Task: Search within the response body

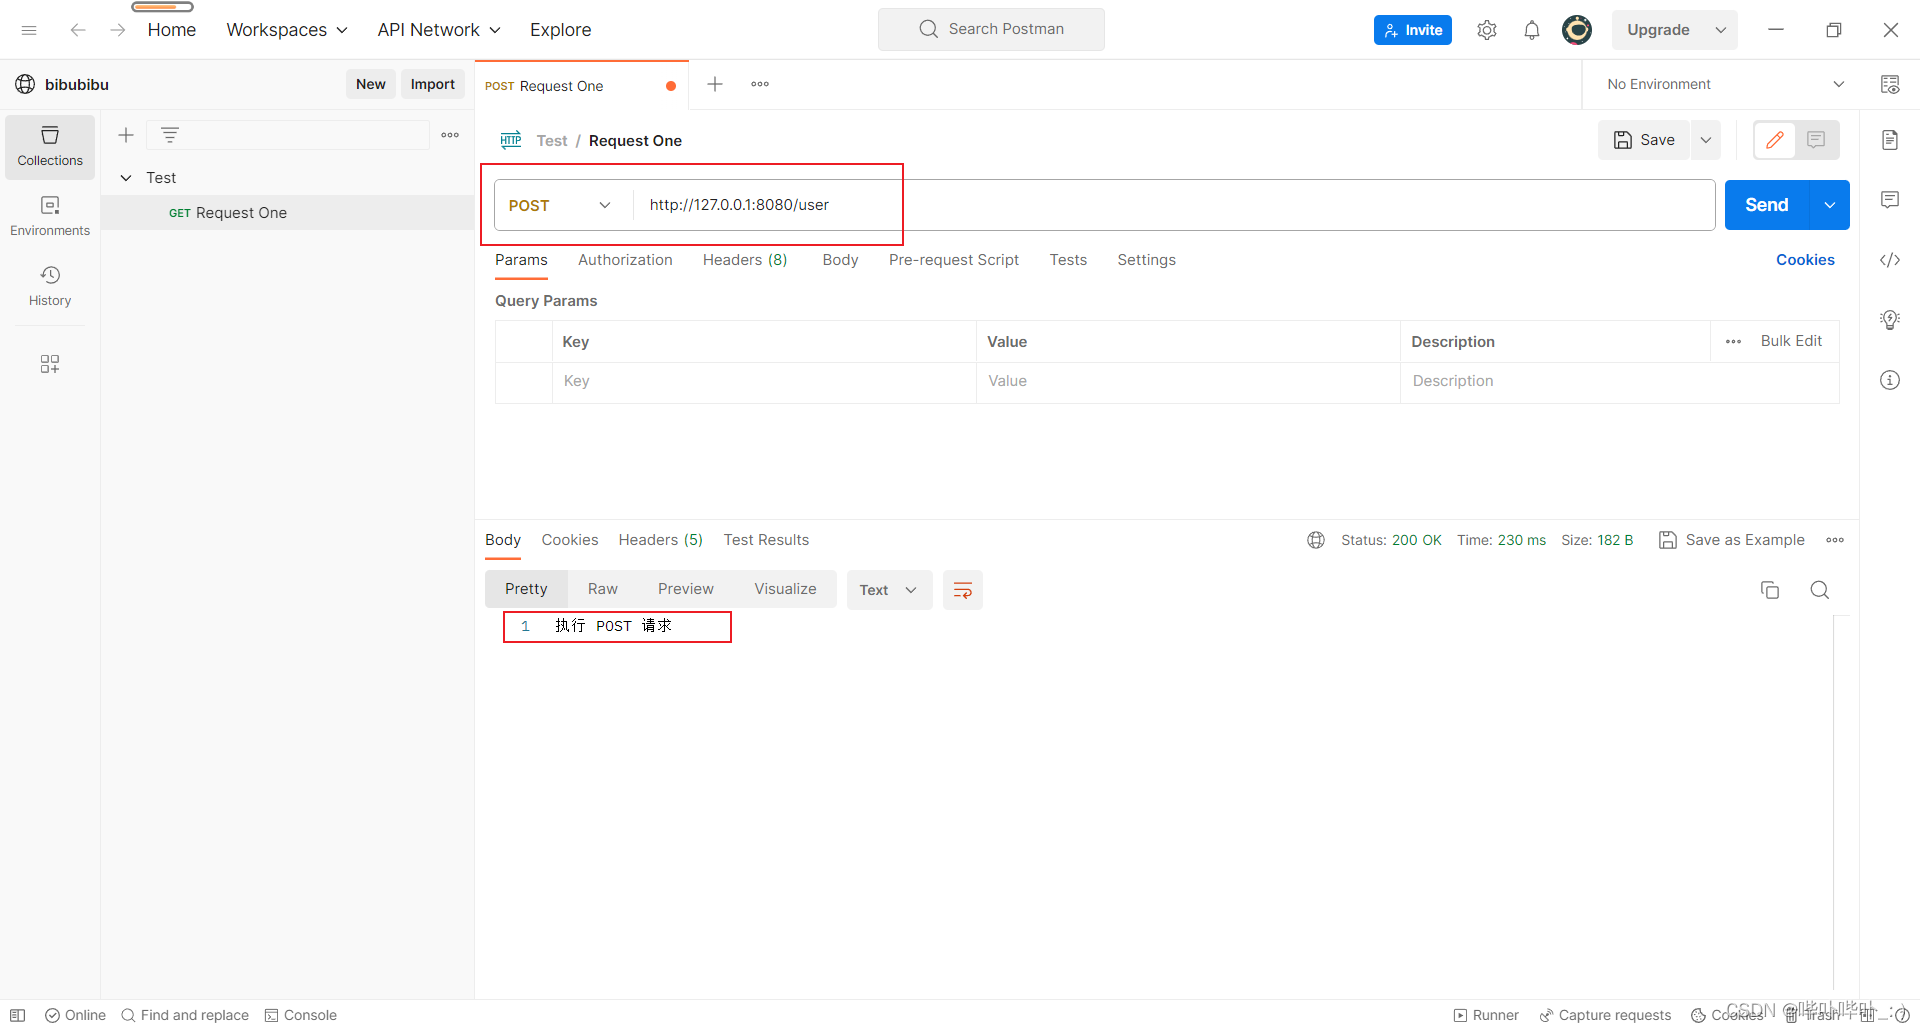Action: (x=1820, y=590)
